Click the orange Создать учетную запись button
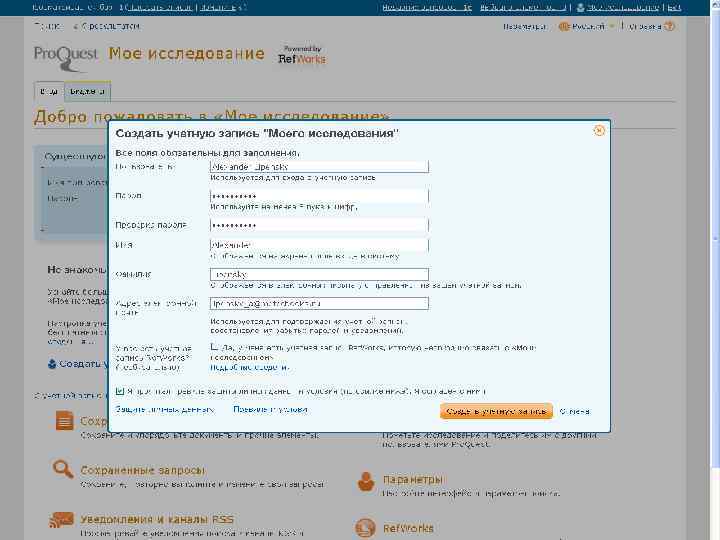720x540 pixels. (496, 411)
